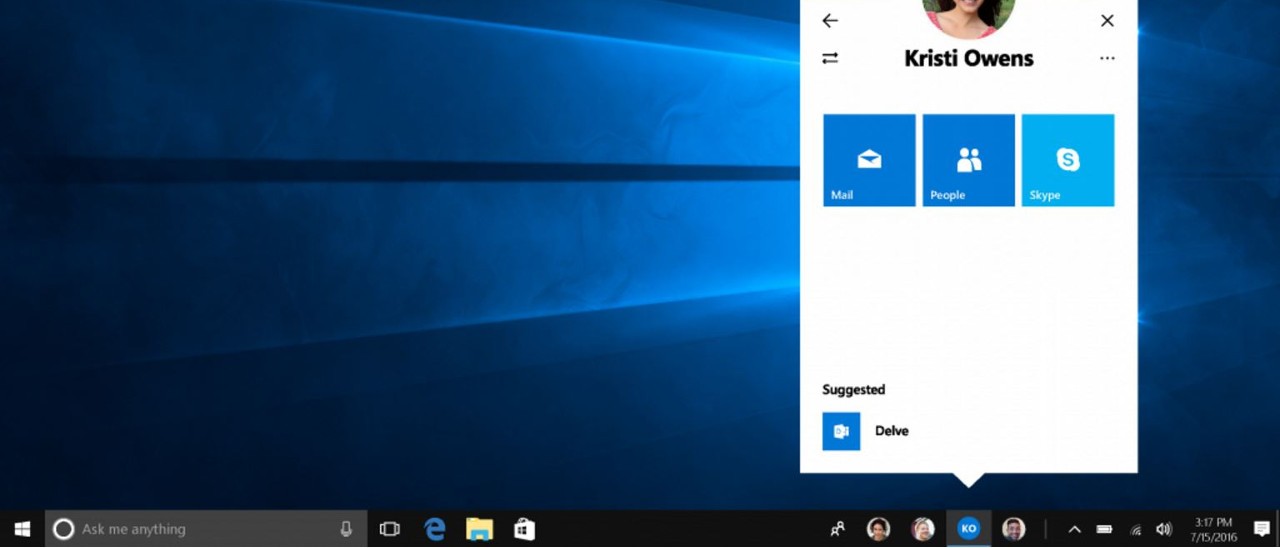Show hidden system tray icons
The height and width of the screenshot is (548, 1280).
click(1074, 529)
